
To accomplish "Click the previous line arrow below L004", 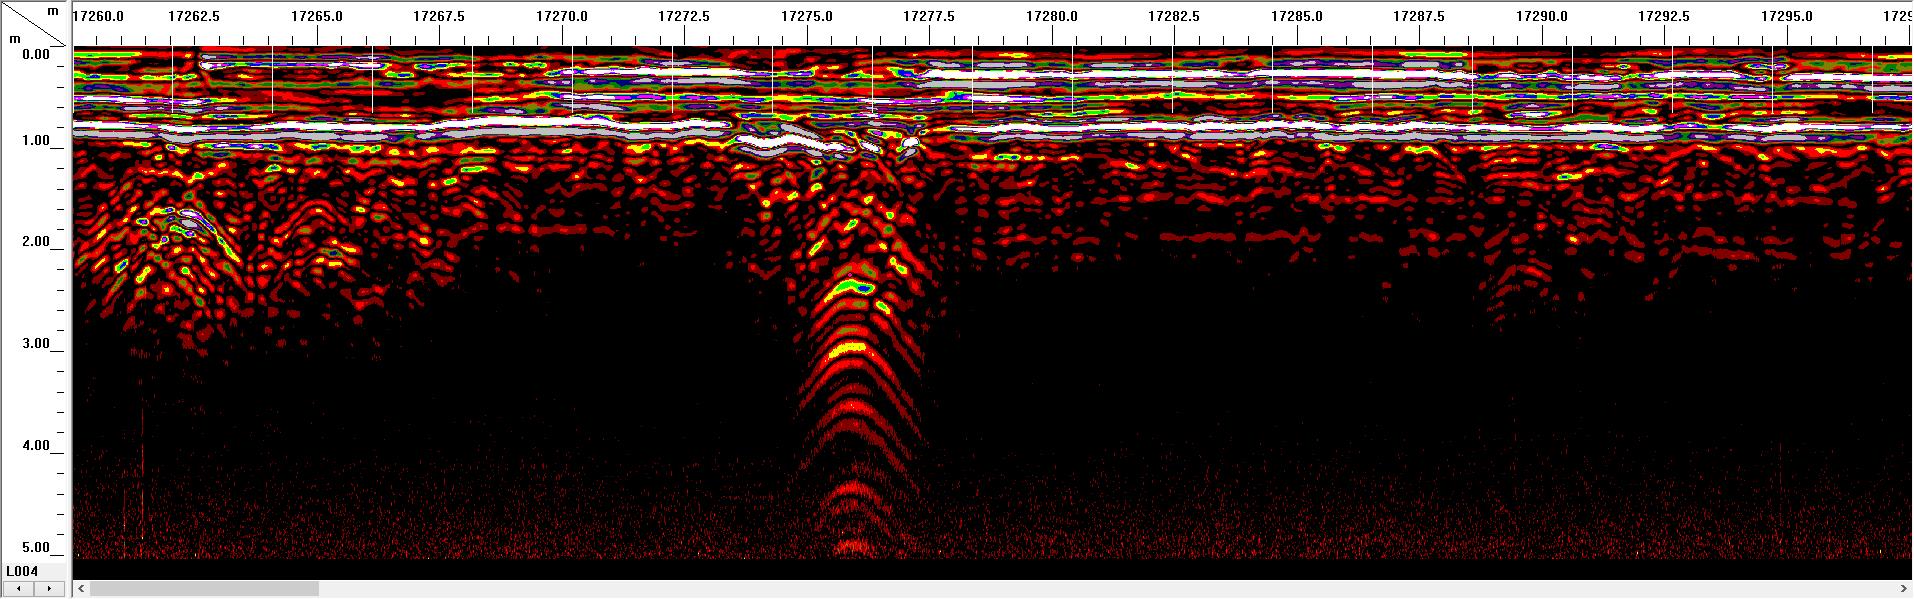I will click(x=19, y=588).
